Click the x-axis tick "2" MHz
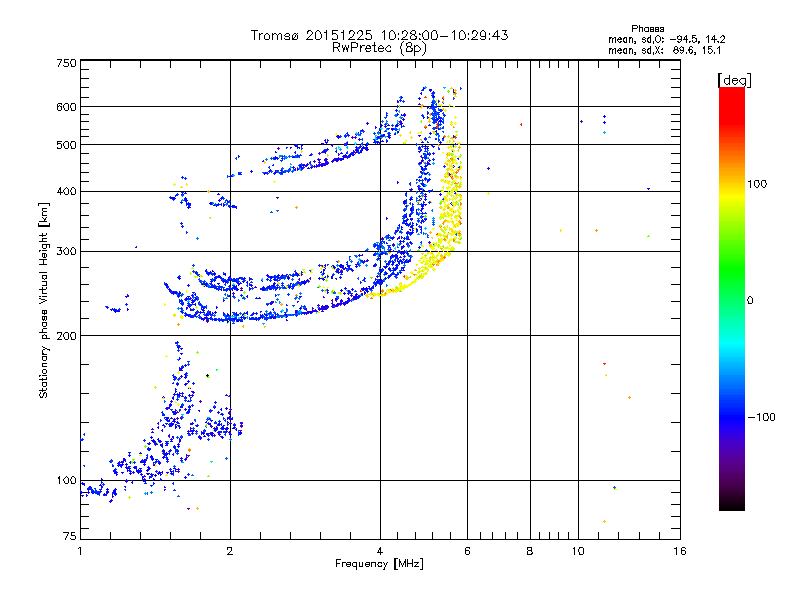The image size is (800, 600). [x=230, y=551]
